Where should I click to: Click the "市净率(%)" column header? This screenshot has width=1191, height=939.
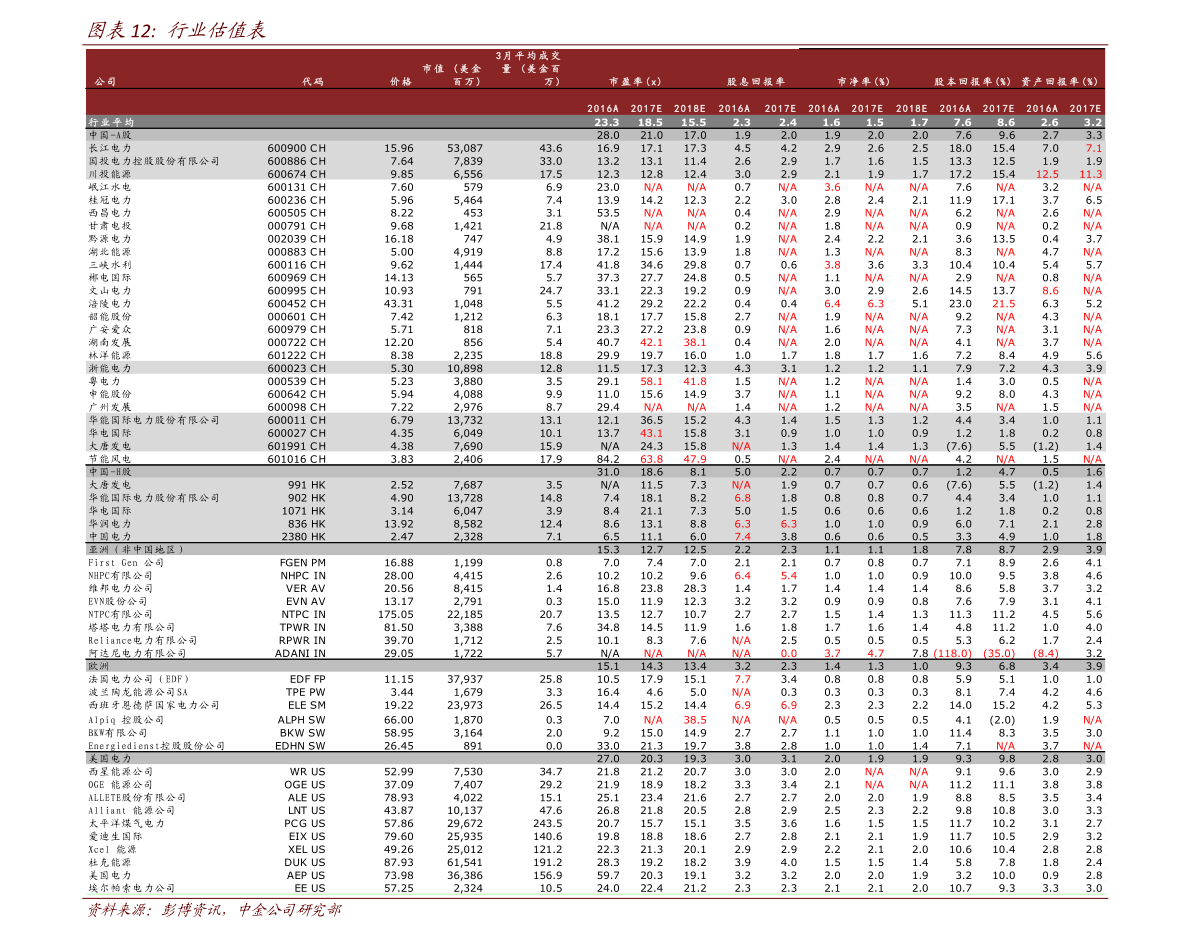click(864, 81)
